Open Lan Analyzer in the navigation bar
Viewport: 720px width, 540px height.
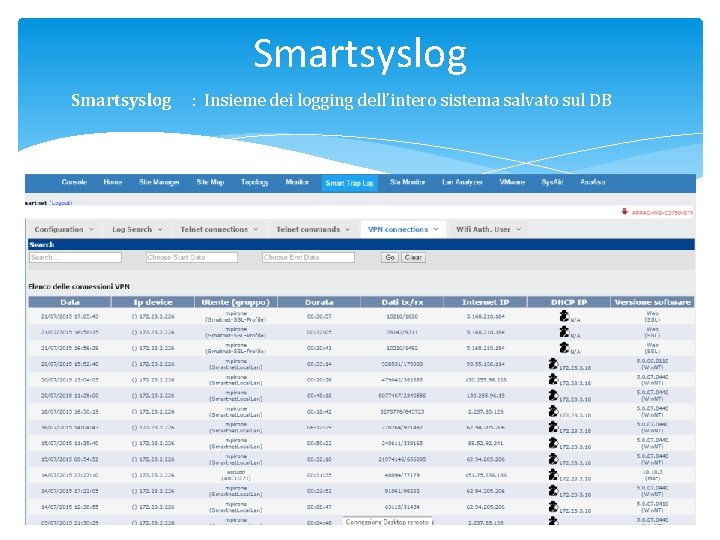(462, 182)
